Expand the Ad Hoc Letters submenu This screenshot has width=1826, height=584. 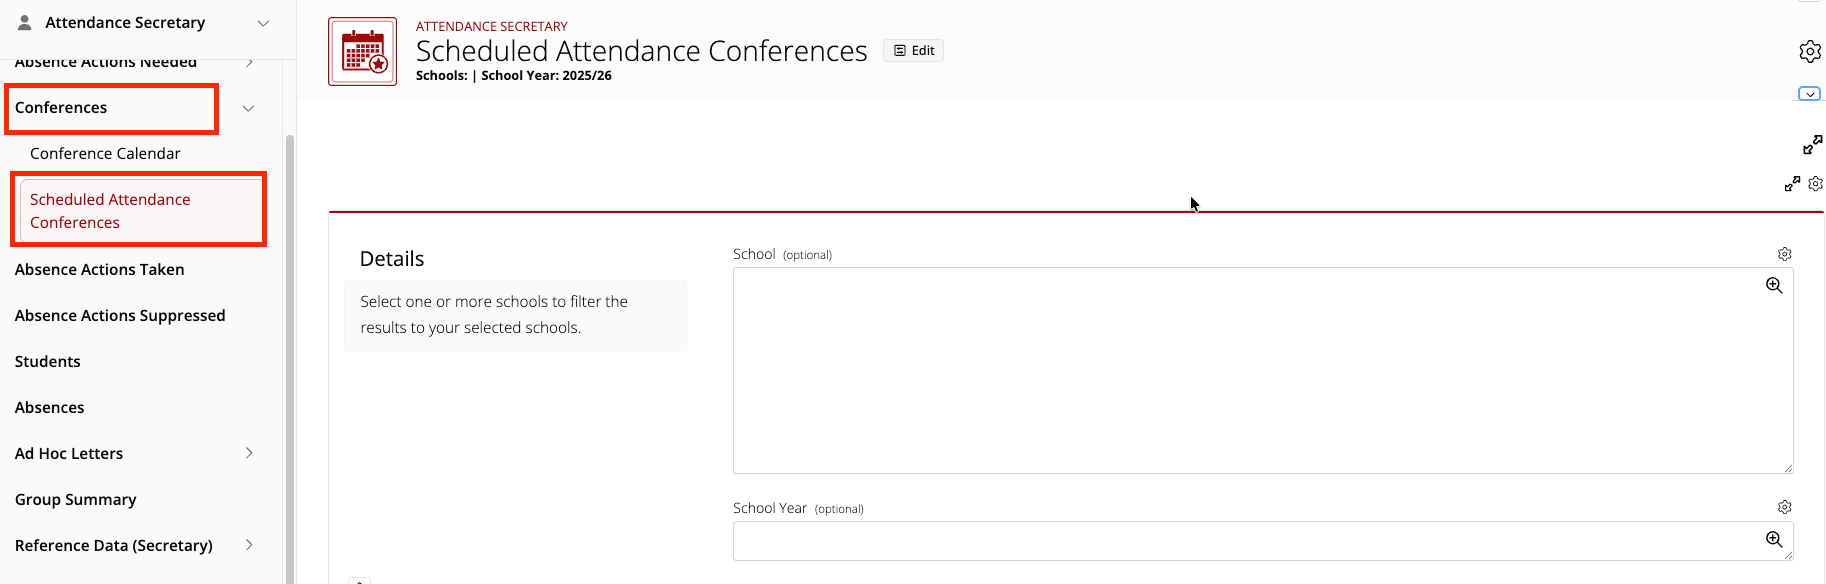[x=249, y=453]
